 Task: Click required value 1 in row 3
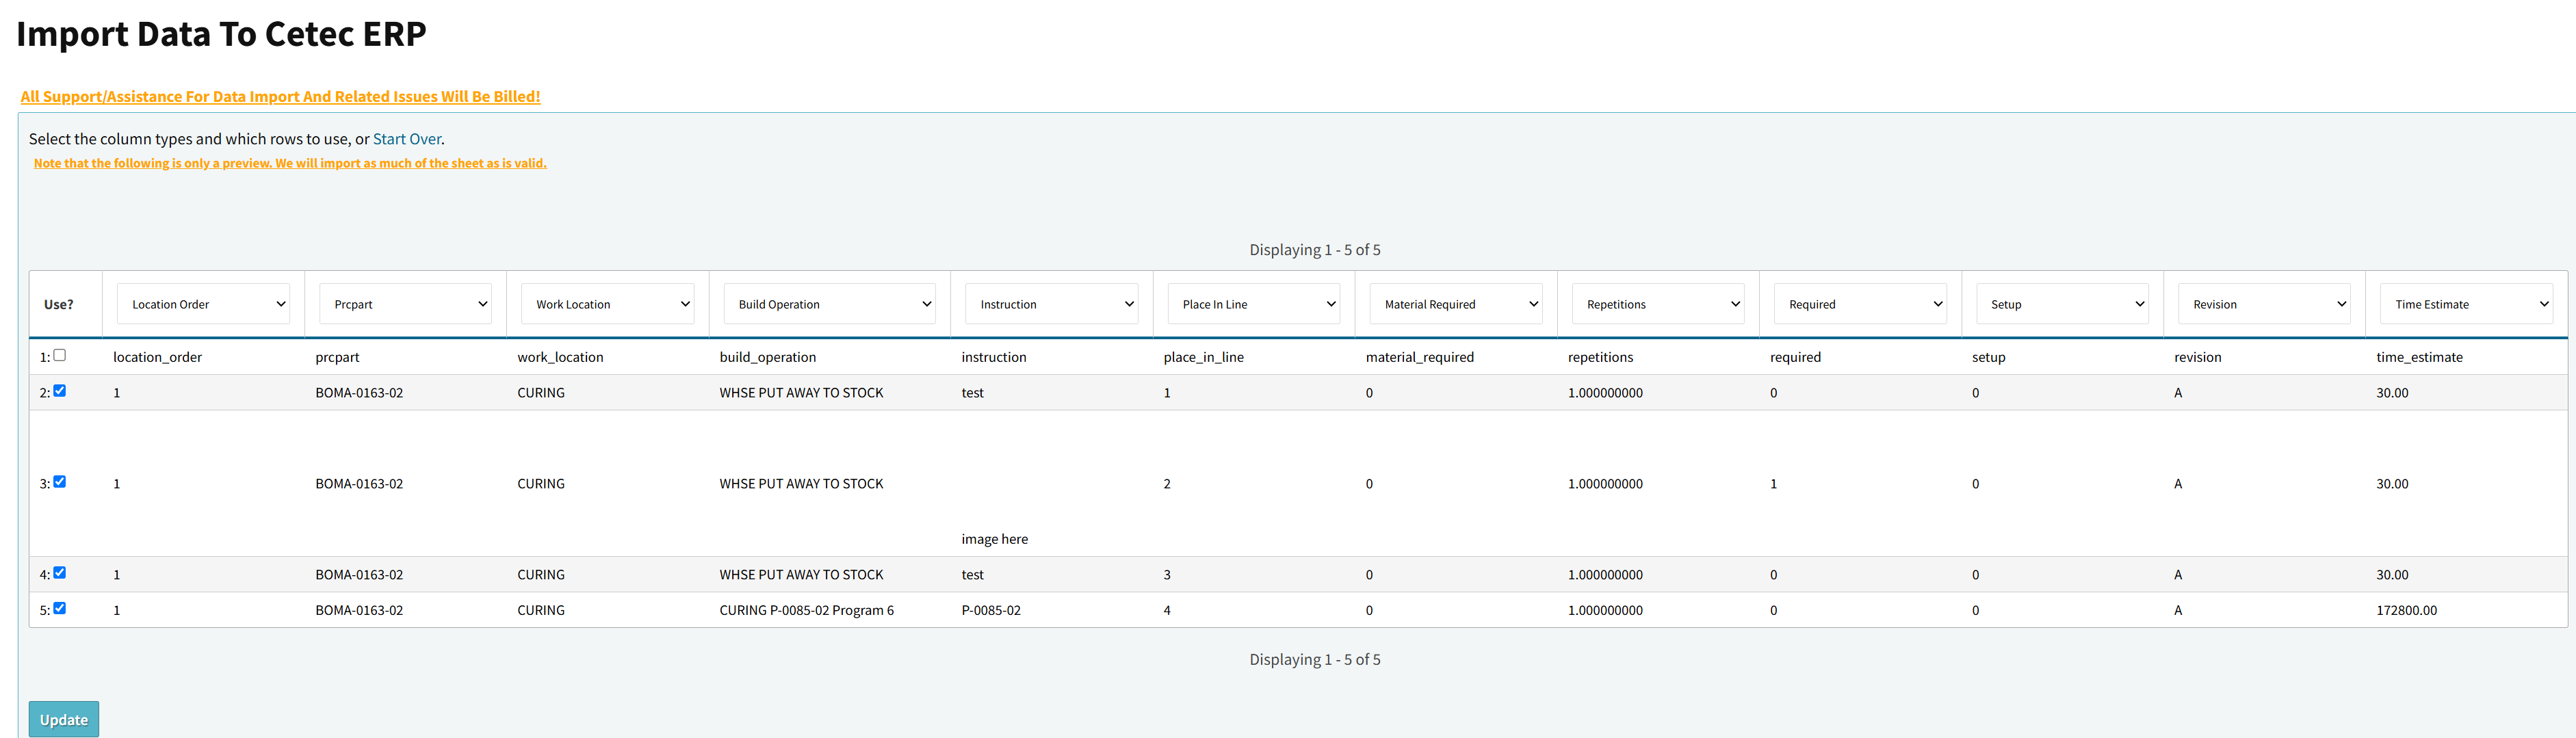tap(1773, 484)
